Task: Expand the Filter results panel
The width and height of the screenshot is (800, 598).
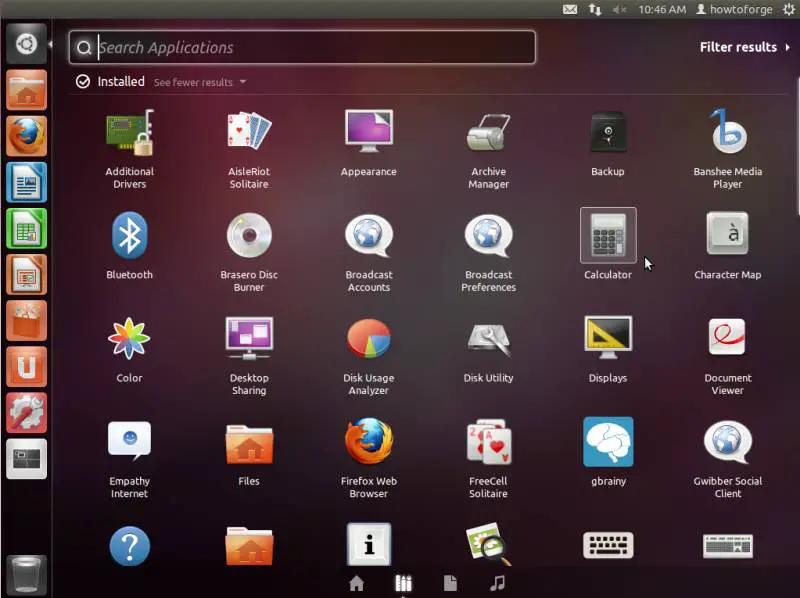Action: [x=745, y=47]
